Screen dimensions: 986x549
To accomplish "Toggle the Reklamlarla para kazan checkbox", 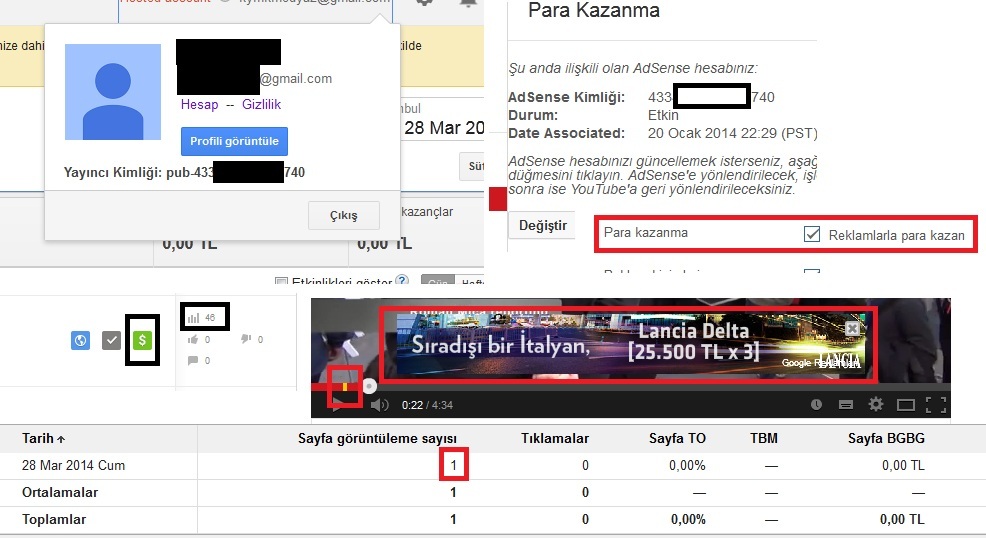I will [x=812, y=235].
